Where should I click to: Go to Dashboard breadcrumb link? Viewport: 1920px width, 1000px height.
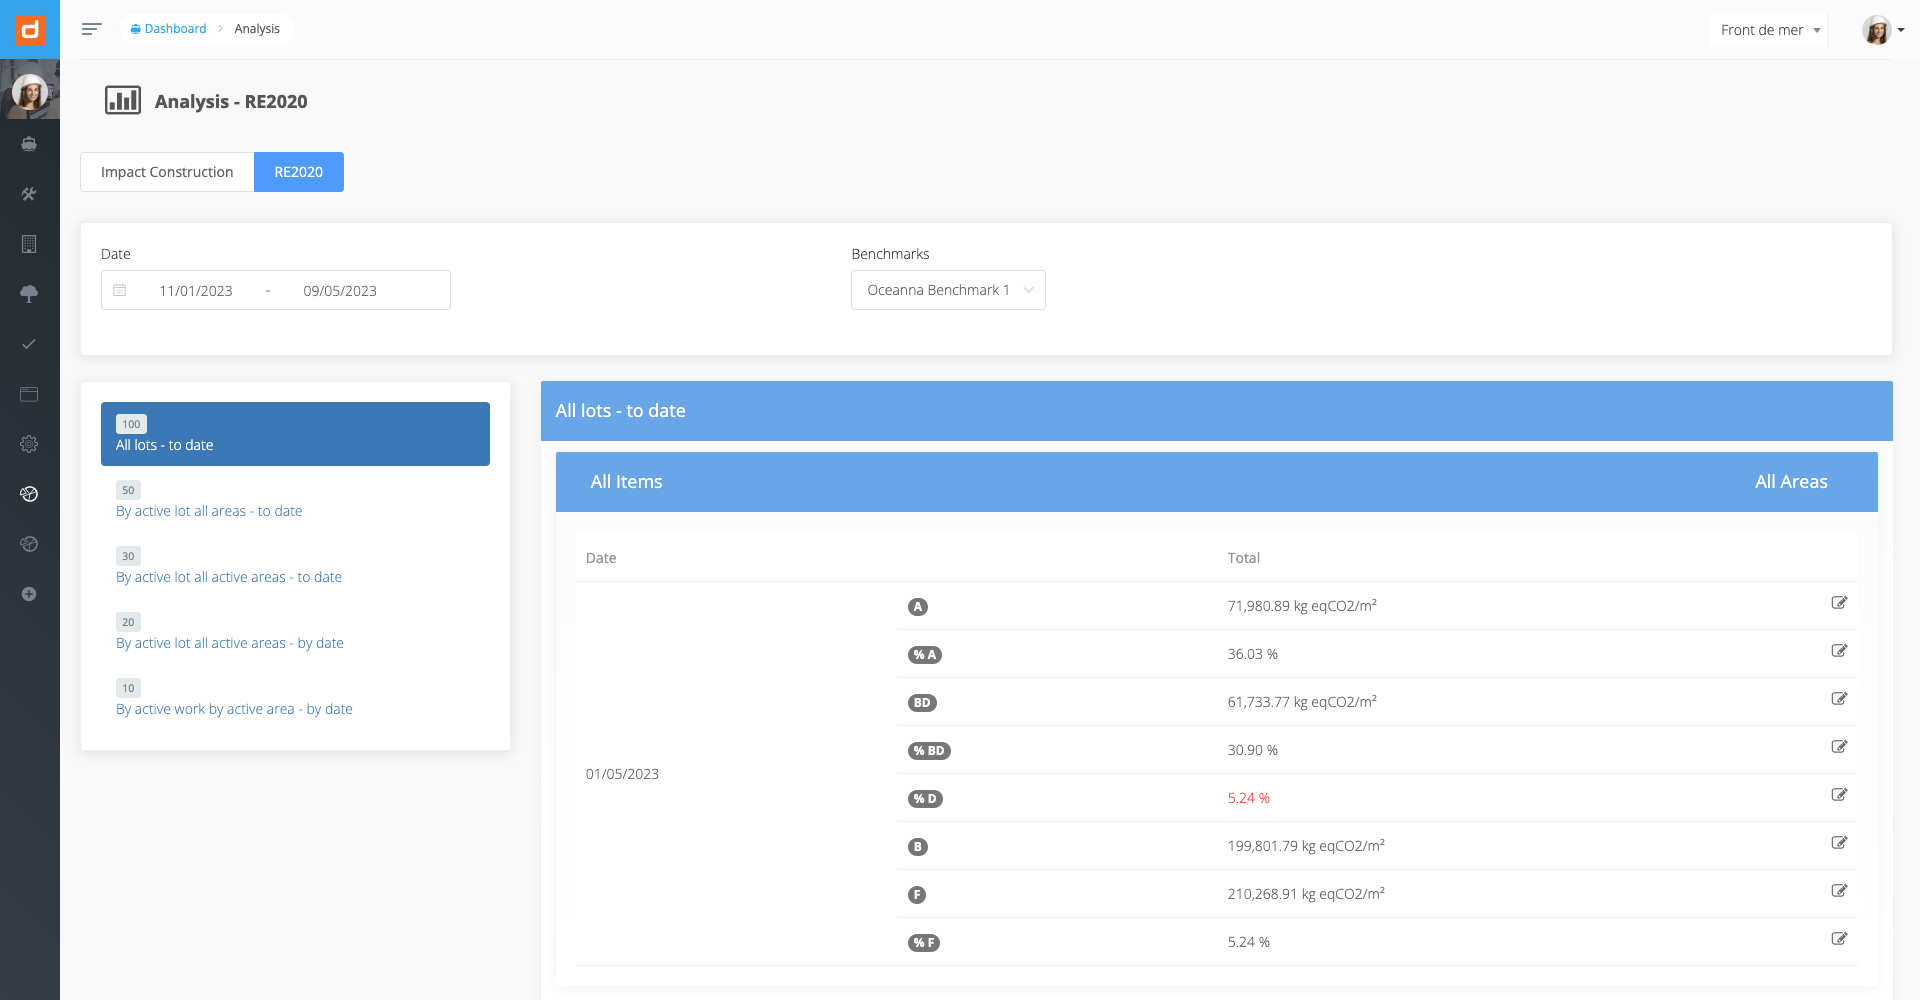[168, 29]
